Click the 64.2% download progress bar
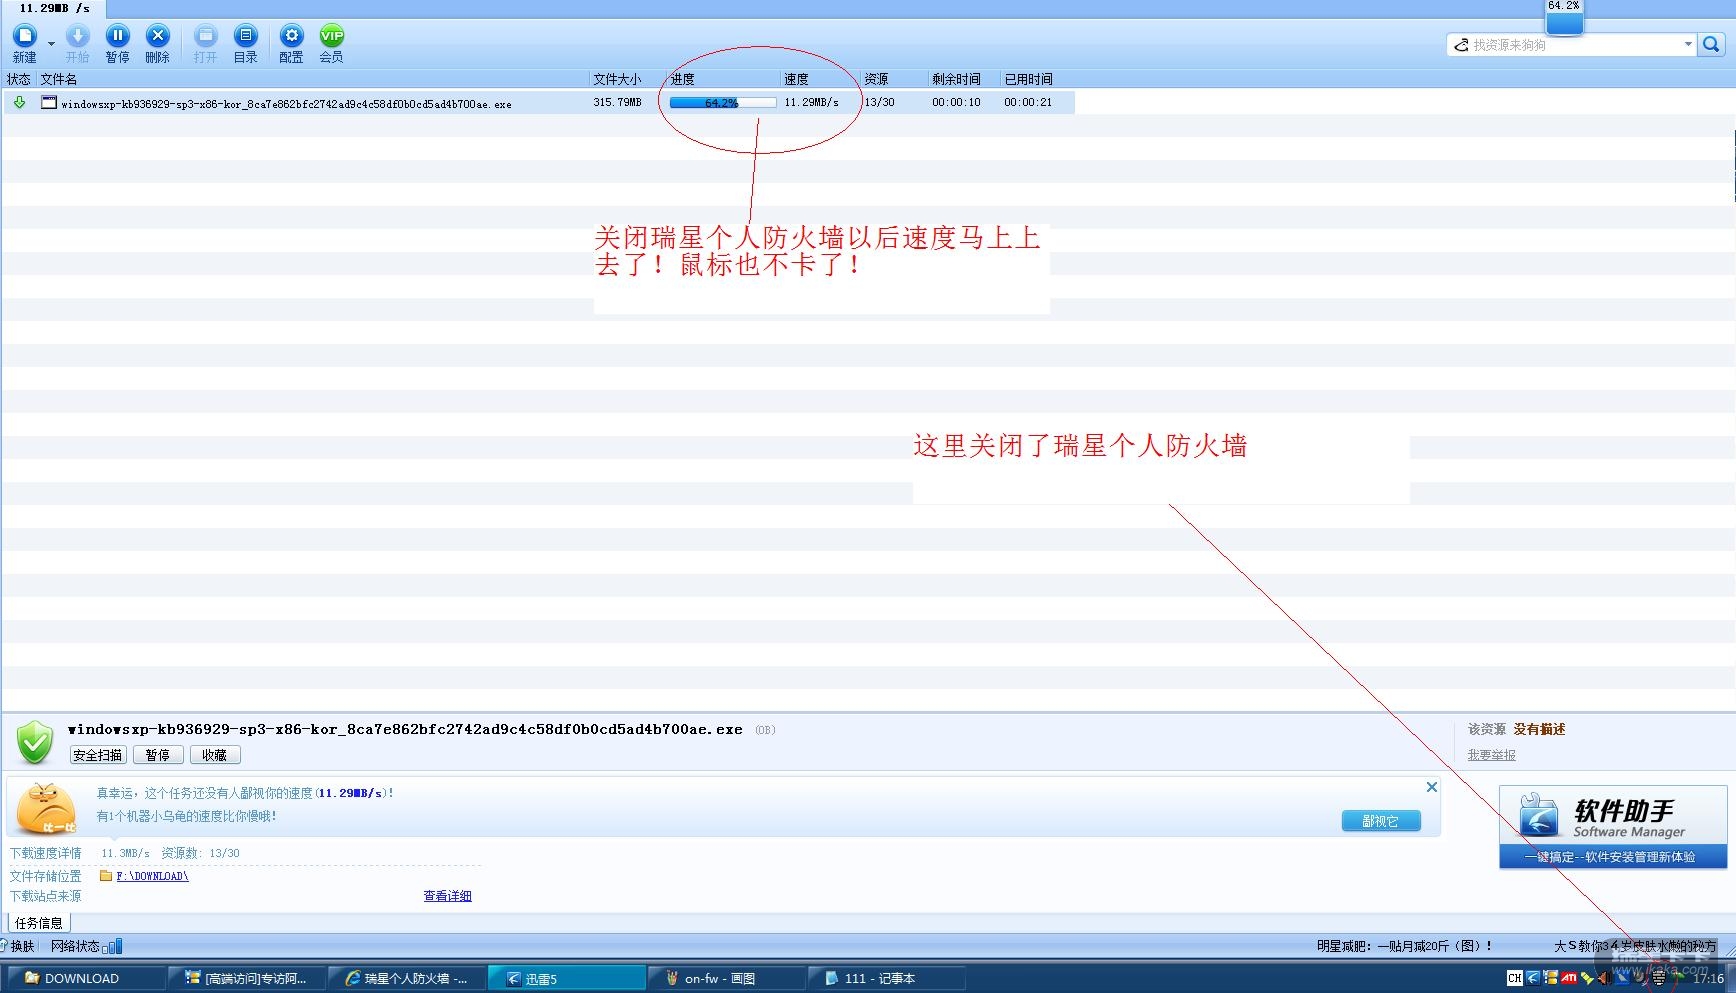 pyautogui.click(x=722, y=102)
